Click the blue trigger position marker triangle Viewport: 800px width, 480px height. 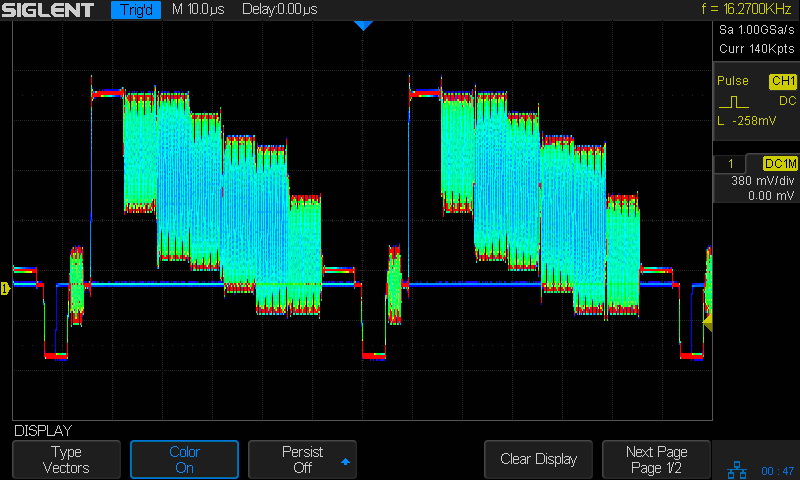[363, 25]
